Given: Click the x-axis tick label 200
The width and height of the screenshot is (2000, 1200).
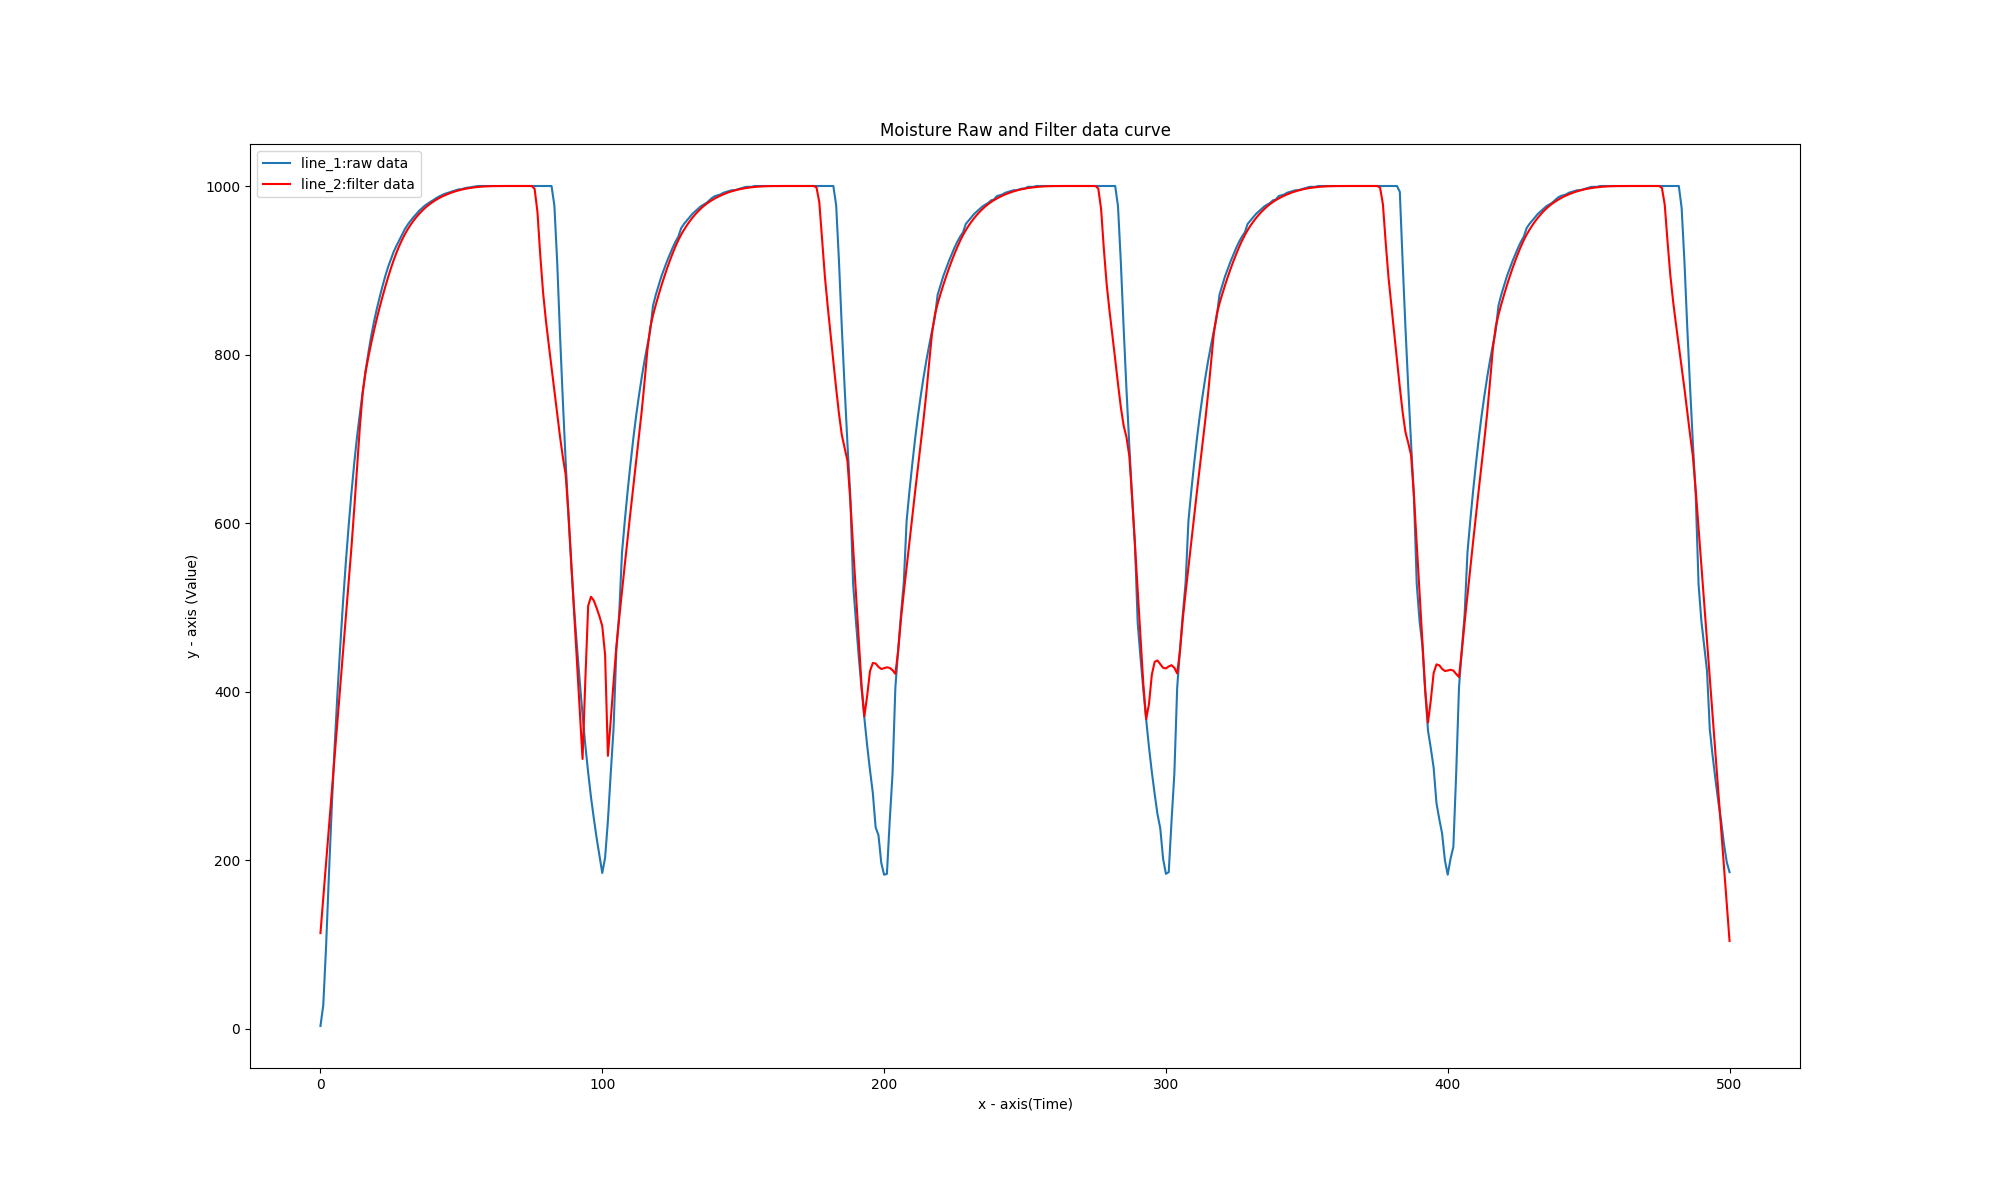Looking at the screenshot, I should 884,1084.
